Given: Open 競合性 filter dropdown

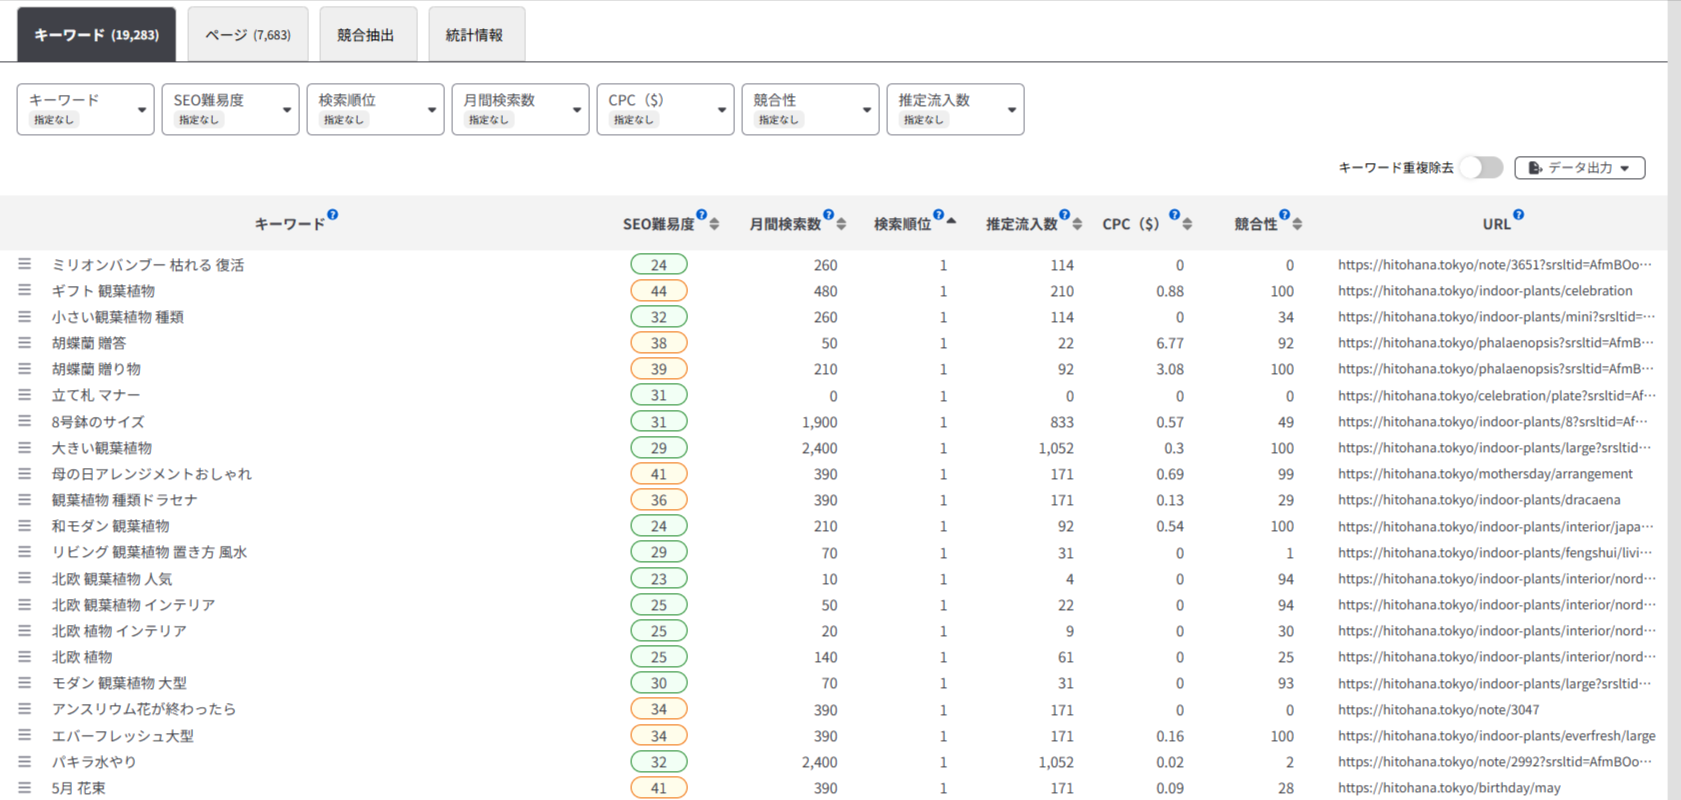Looking at the screenshot, I should (x=811, y=109).
